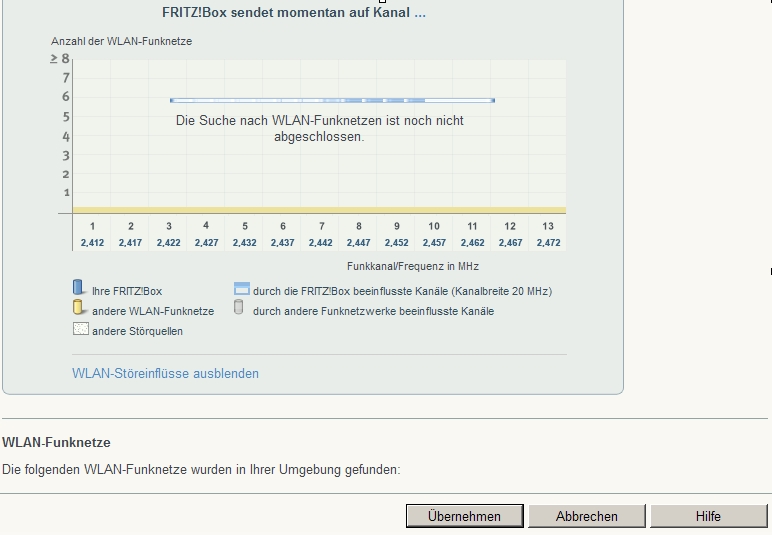772x535 pixels.
Task: Click channel 9 frequency 2,452 label
Action: click(x=397, y=243)
